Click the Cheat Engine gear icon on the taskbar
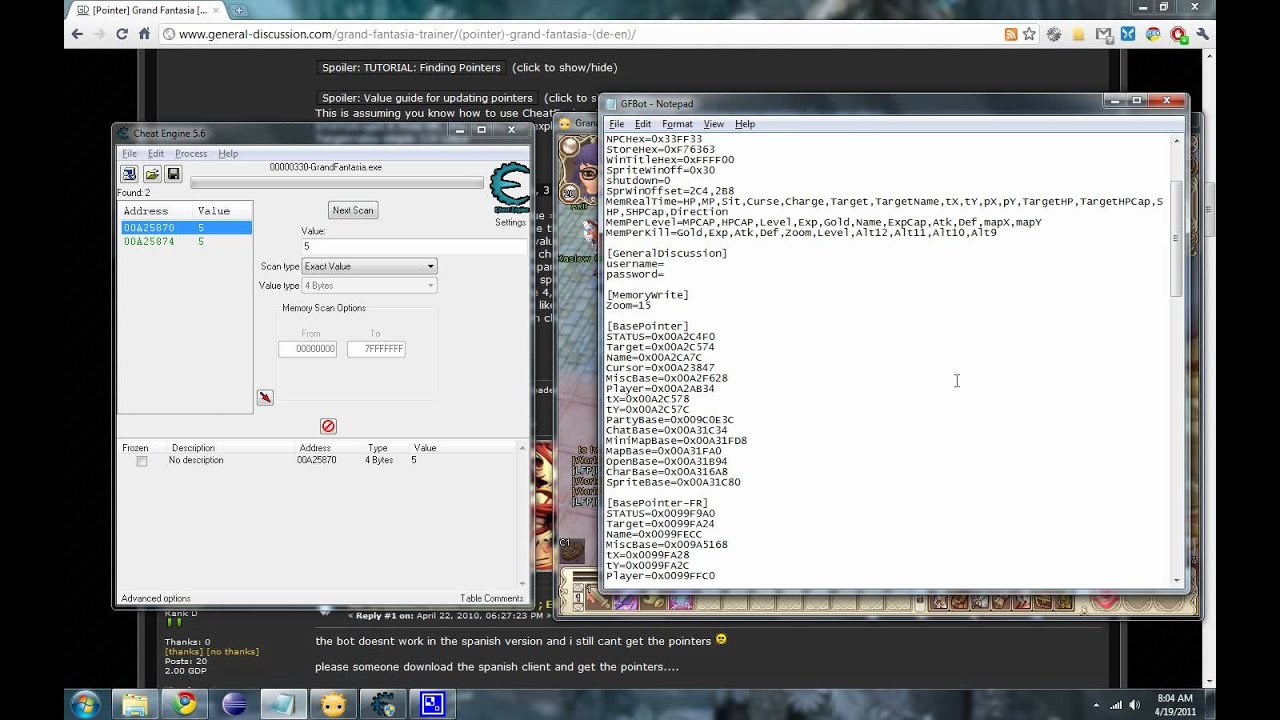The image size is (1280, 720). [x=383, y=704]
